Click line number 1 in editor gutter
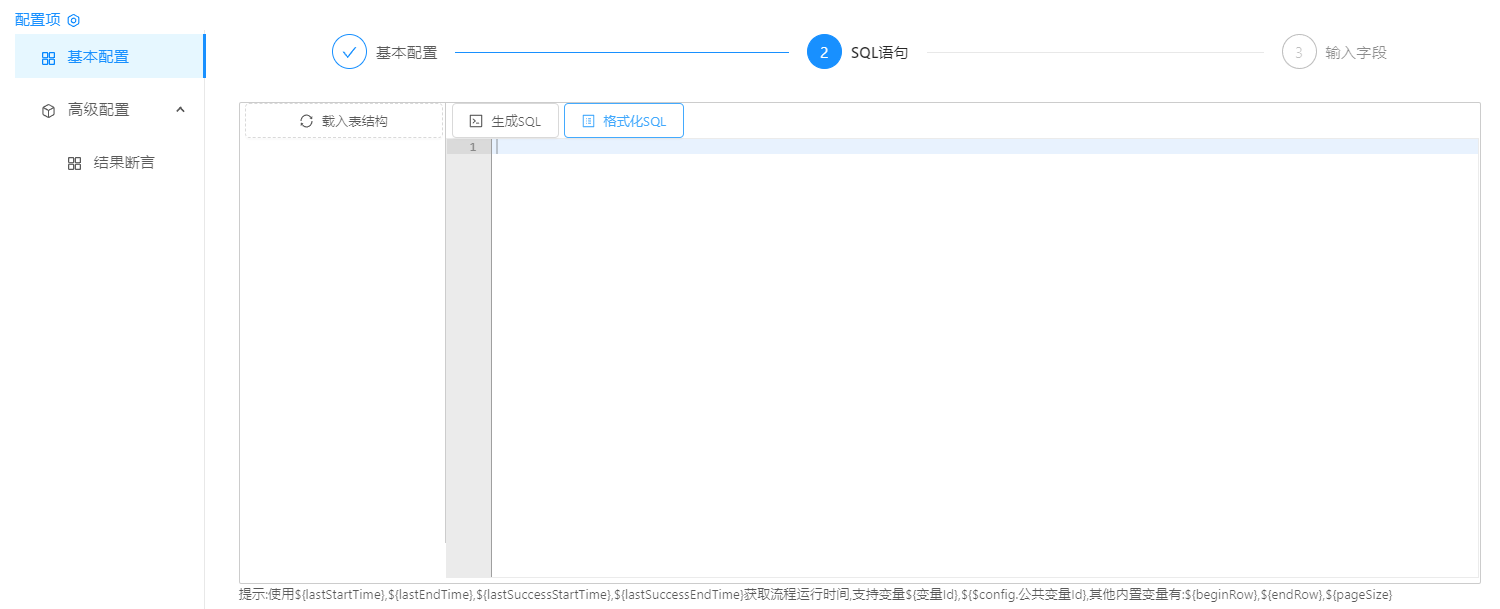Viewport: 1500px width, 609px height. [x=472, y=147]
